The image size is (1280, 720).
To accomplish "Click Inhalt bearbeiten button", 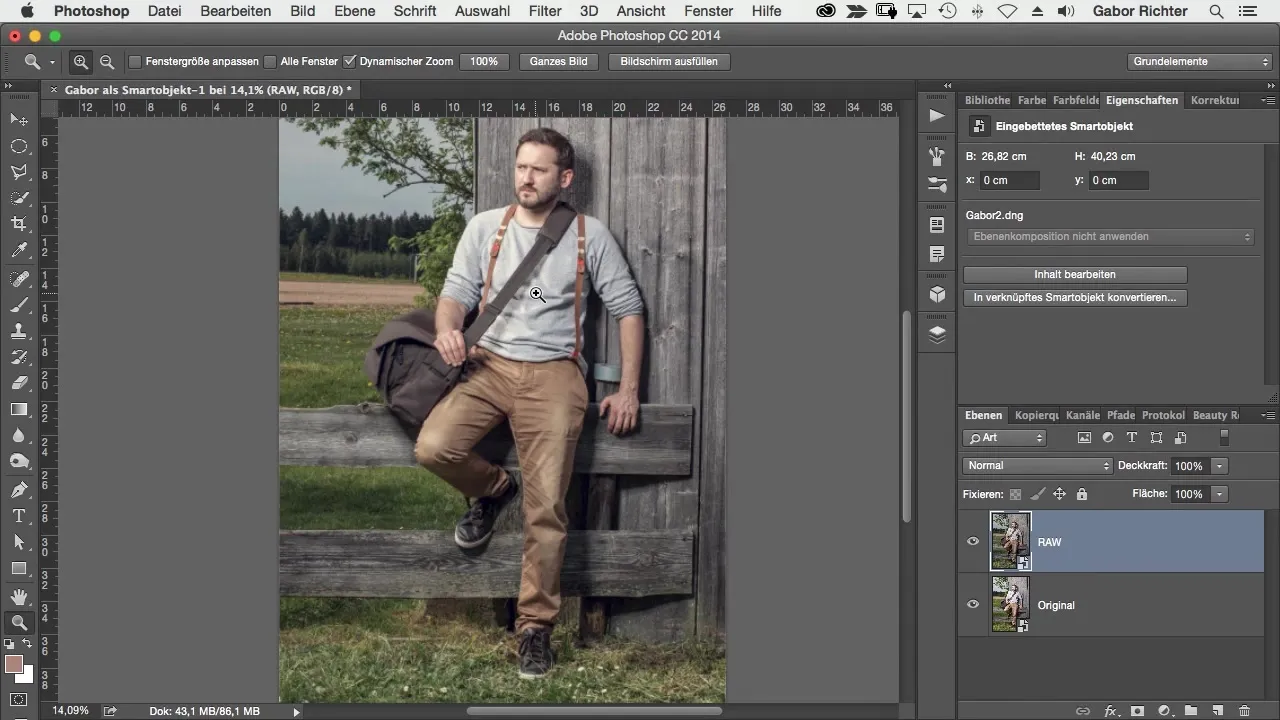I will pyautogui.click(x=1075, y=274).
